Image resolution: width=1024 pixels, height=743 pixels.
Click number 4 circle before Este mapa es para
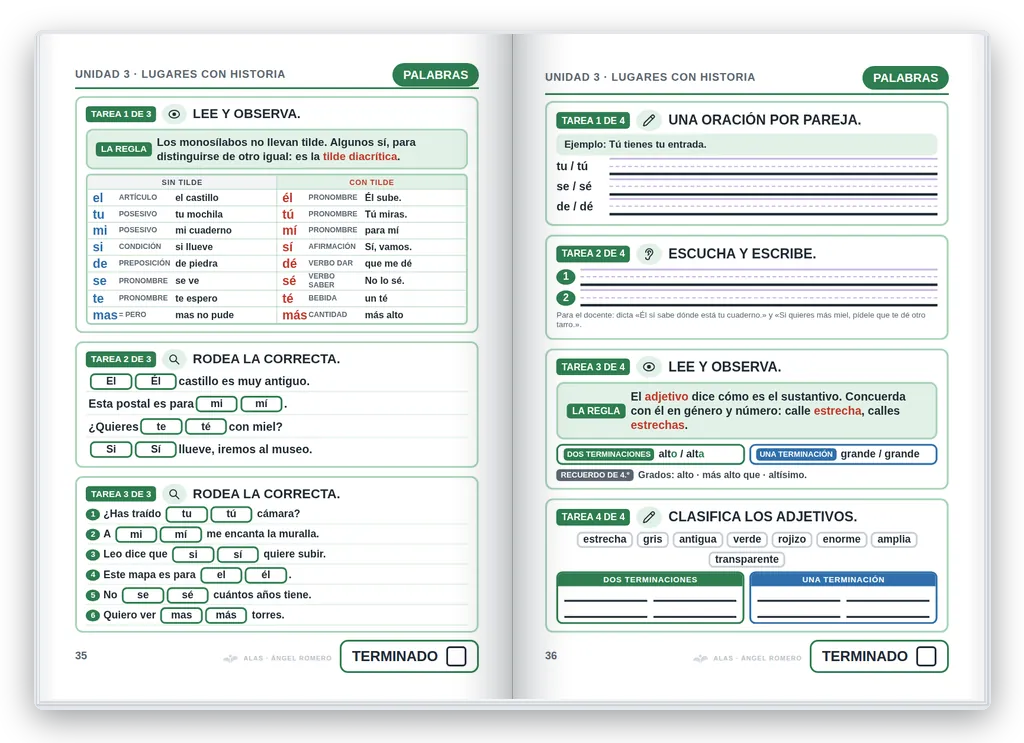(x=93, y=575)
